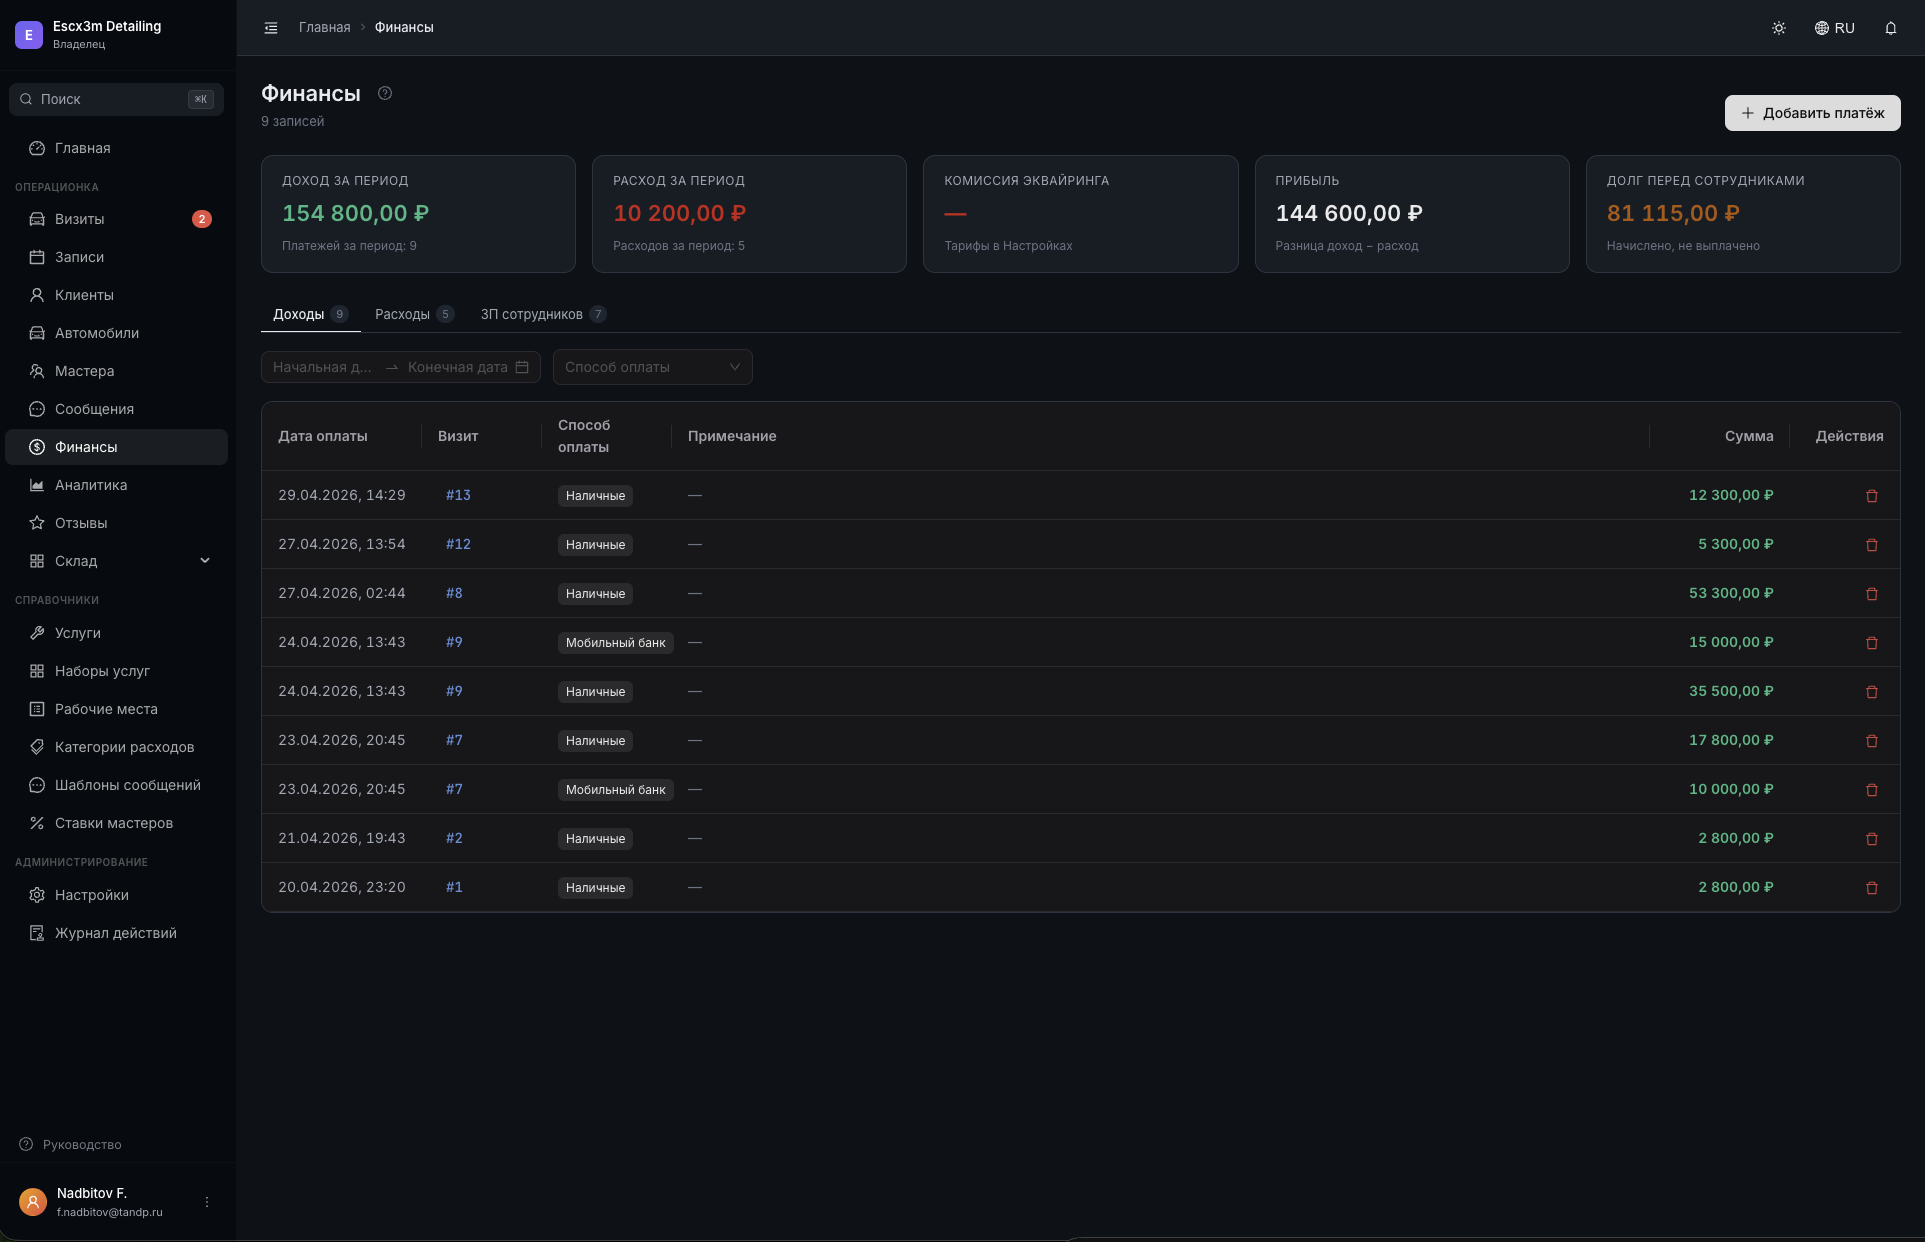Open Финансы sidebar item
Viewport: 1925px width, 1242px height.
[x=116, y=447]
